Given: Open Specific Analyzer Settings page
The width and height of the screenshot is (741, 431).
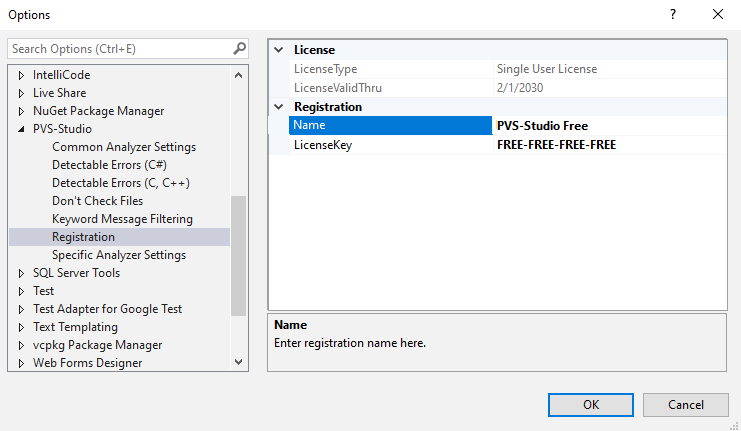Looking at the screenshot, I should [118, 255].
